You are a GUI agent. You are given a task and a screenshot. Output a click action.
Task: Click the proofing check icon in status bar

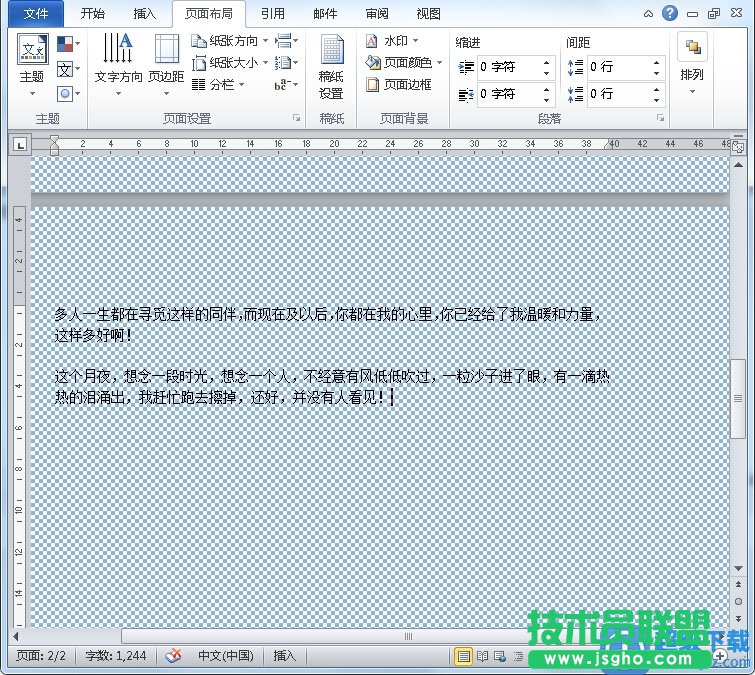[174, 656]
